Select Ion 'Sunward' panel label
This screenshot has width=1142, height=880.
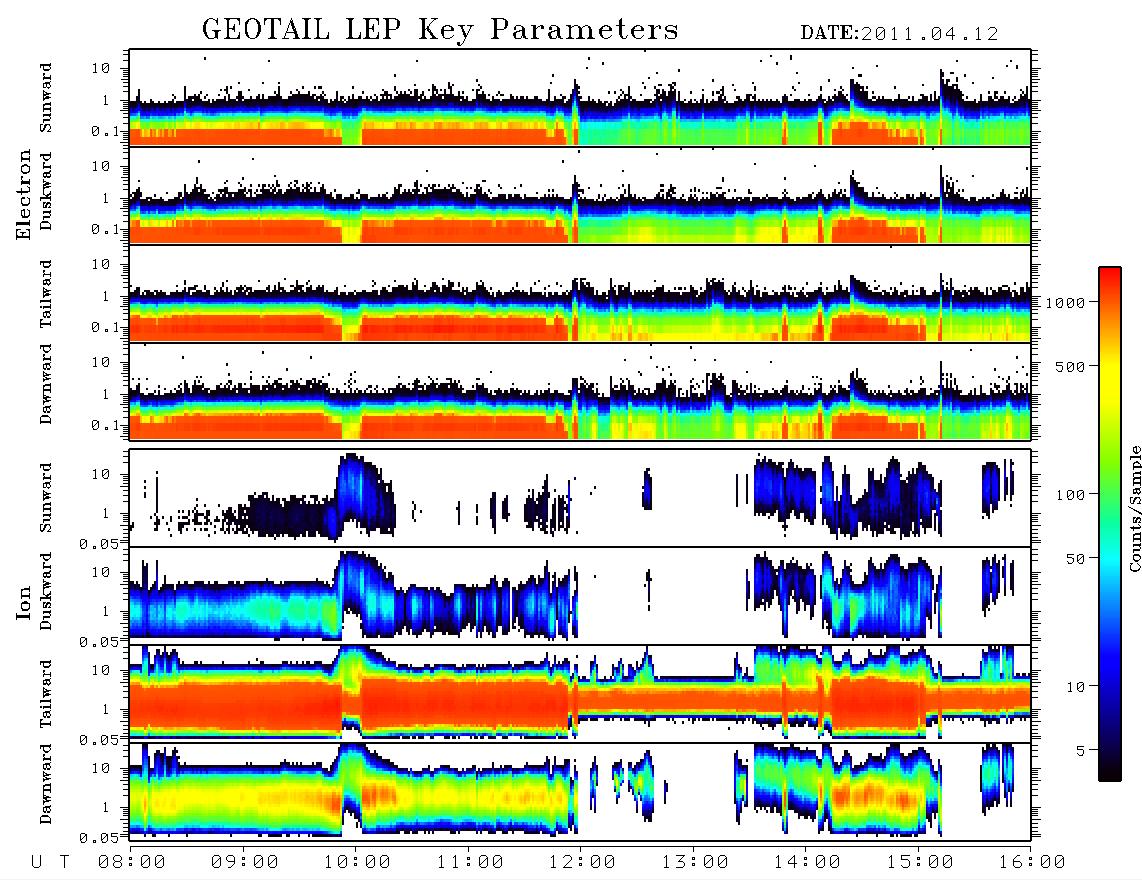pos(46,498)
